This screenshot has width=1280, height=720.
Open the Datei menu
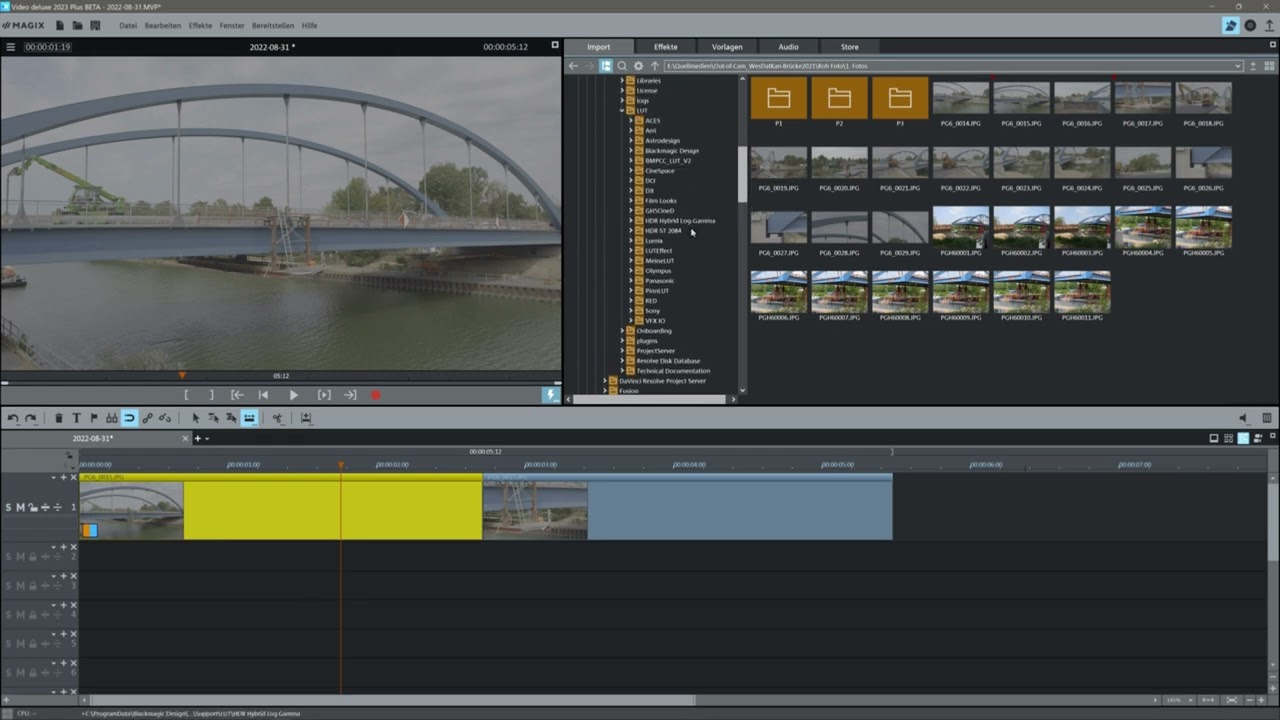128,25
